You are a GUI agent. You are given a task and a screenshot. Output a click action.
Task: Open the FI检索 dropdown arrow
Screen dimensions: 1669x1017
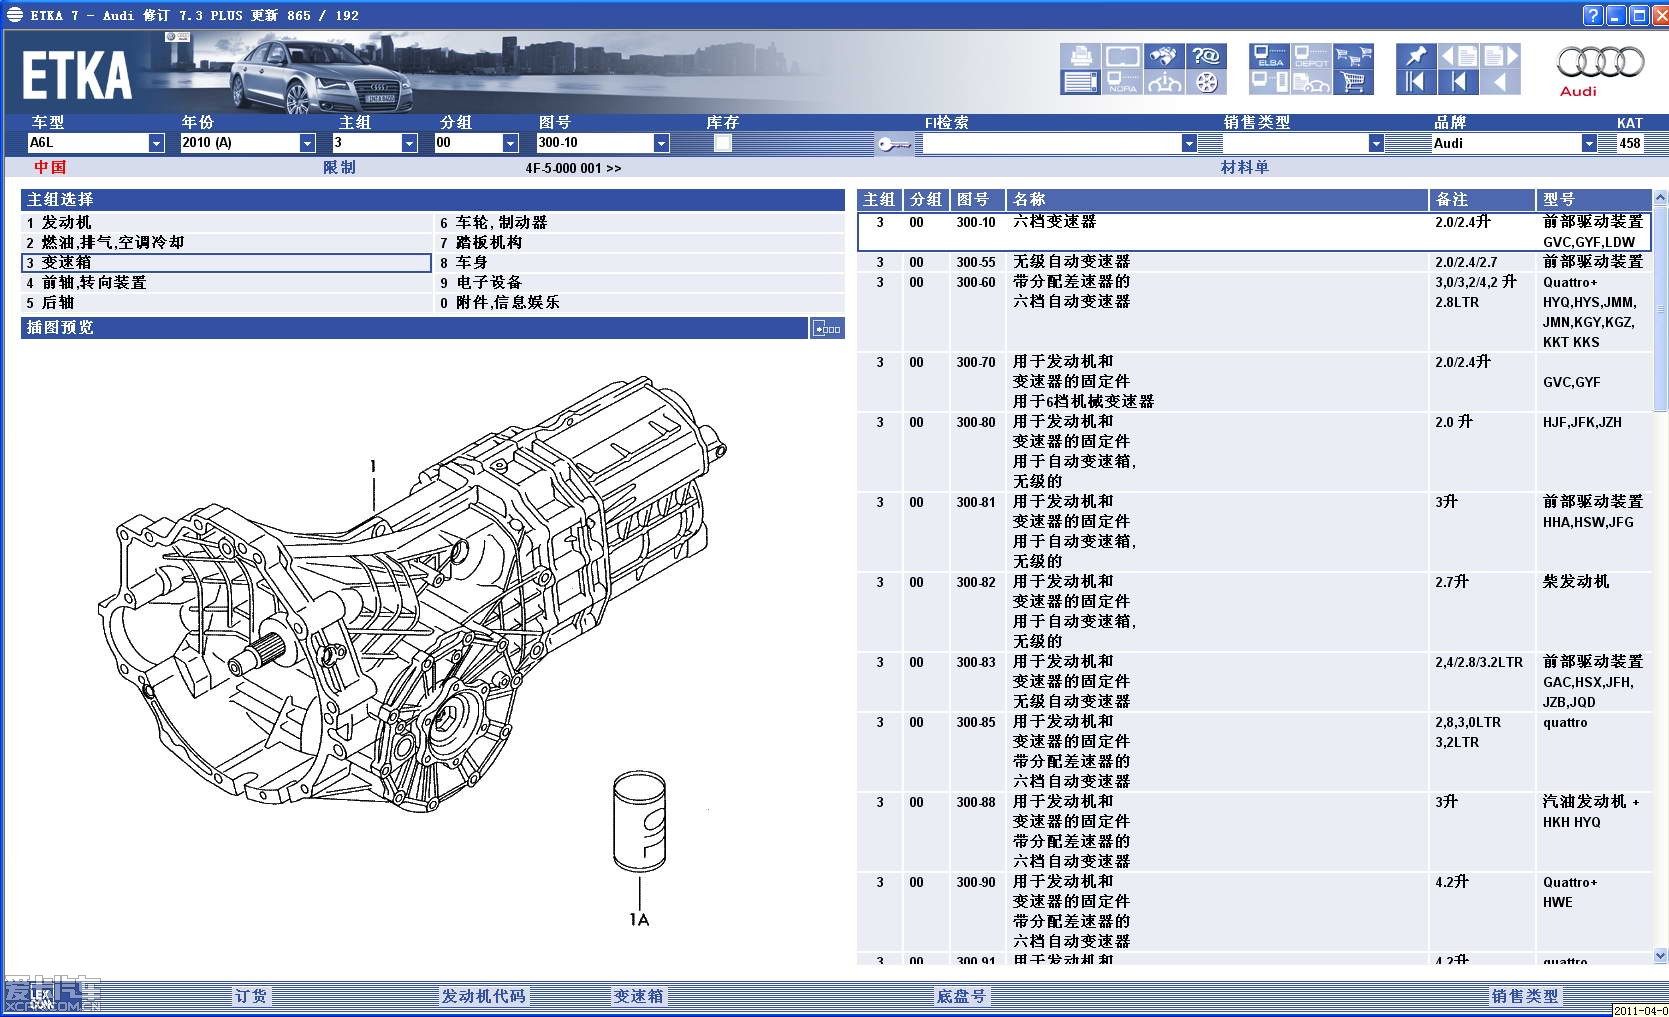click(x=1189, y=143)
